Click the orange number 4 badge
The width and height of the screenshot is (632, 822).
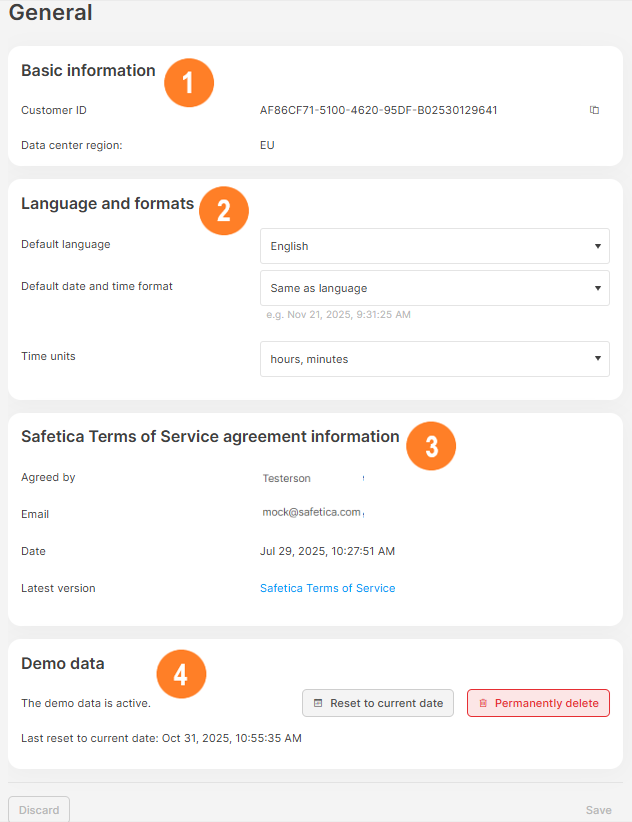[181, 674]
